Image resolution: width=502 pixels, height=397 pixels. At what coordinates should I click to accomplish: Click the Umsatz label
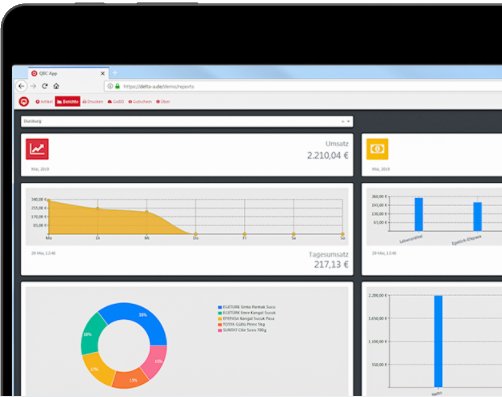pos(337,144)
